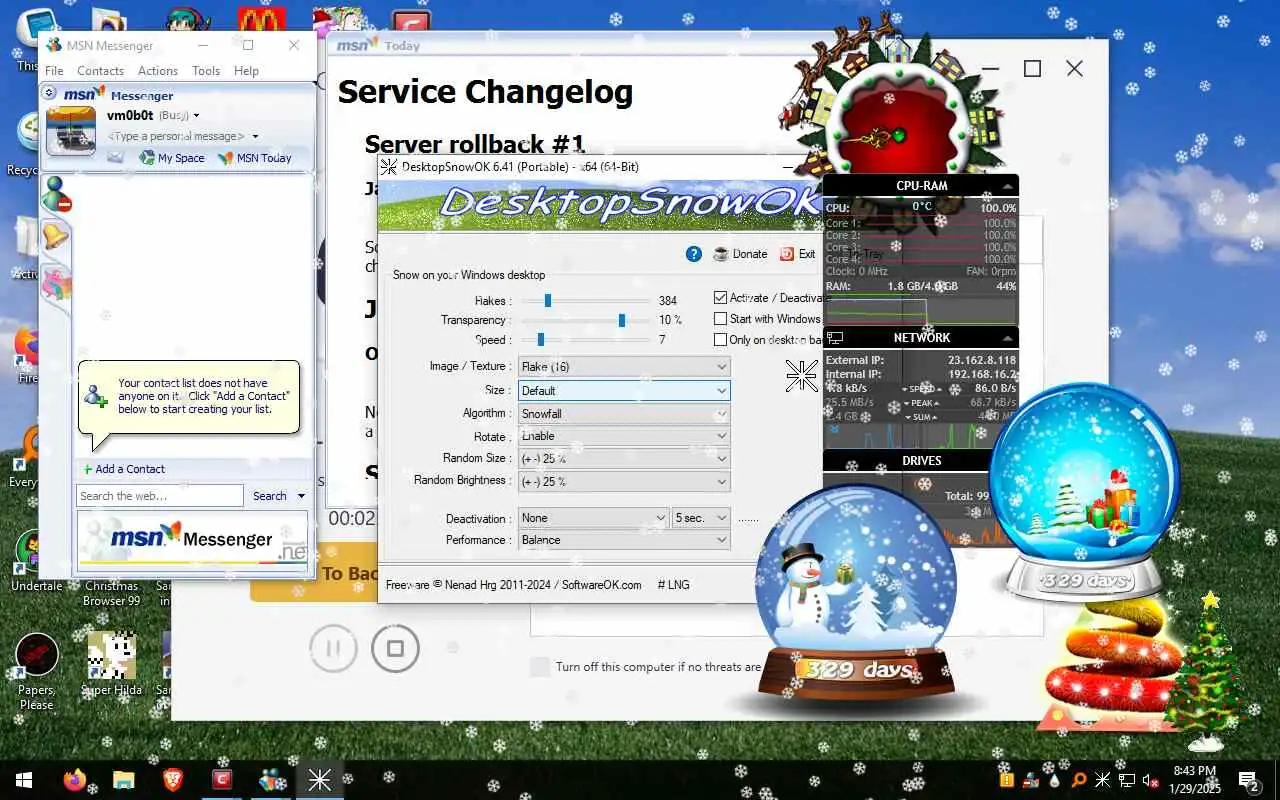Open the personal message dropdown arrow
This screenshot has height=800, width=1280.
pyautogui.click(x=255, y=136)
